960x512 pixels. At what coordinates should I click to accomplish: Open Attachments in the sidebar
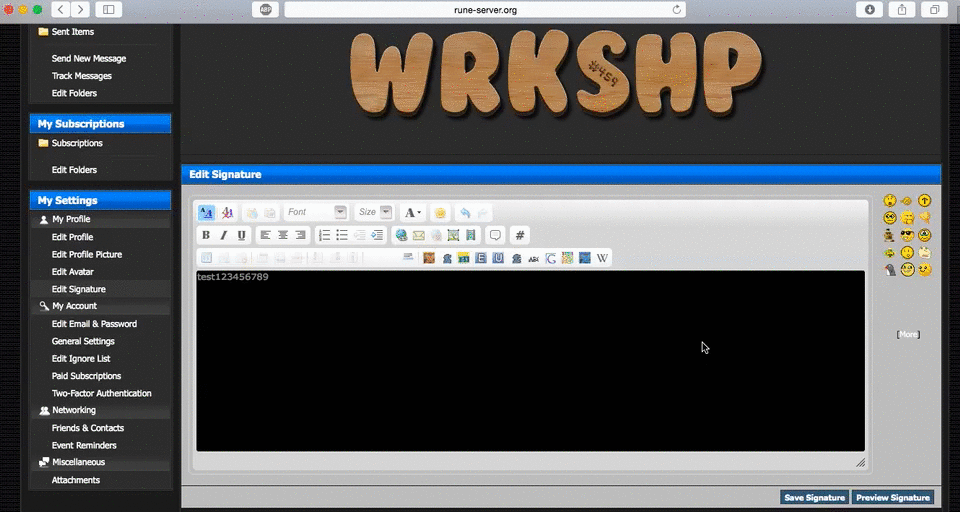point(76,480)
